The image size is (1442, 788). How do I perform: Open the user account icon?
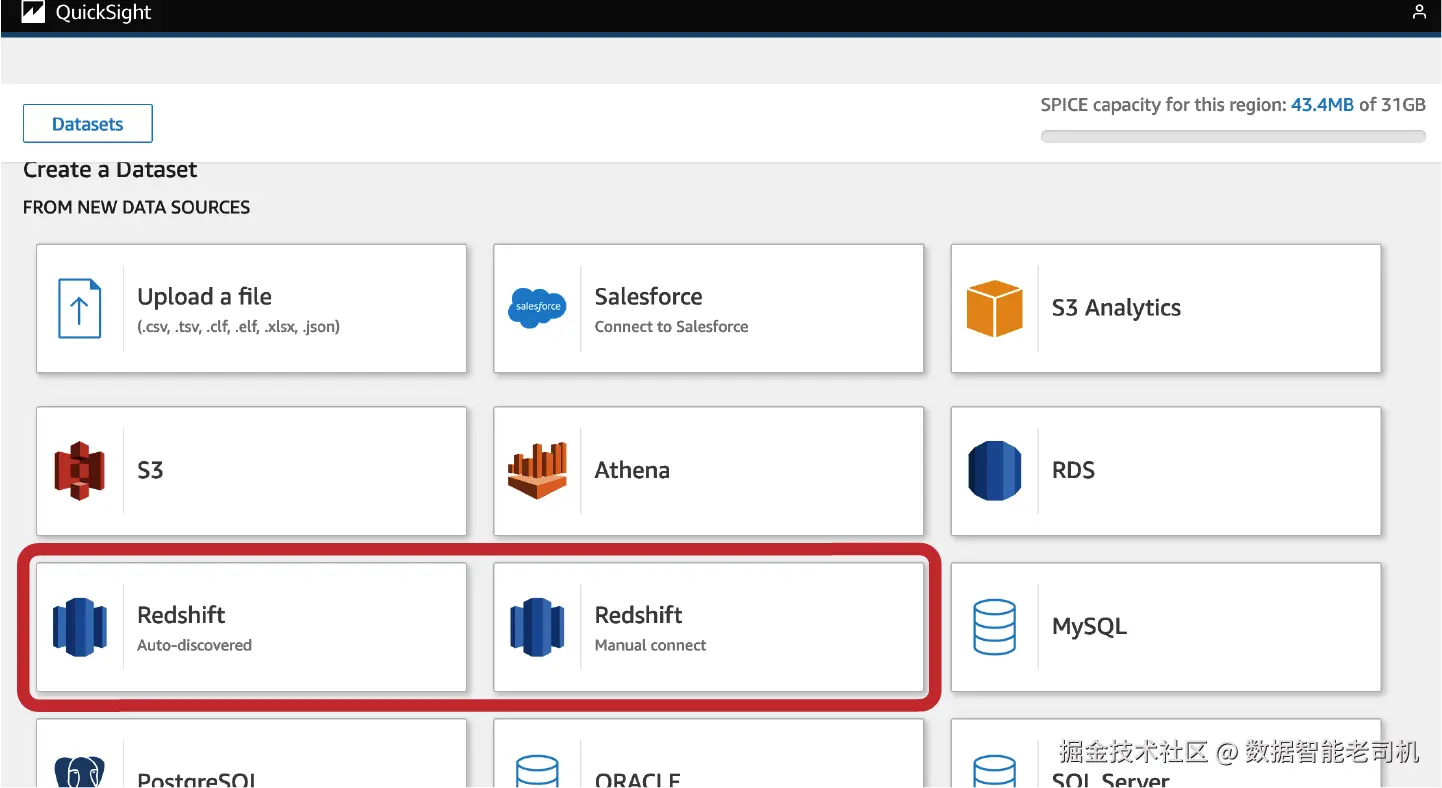[x=1419, y=13]
